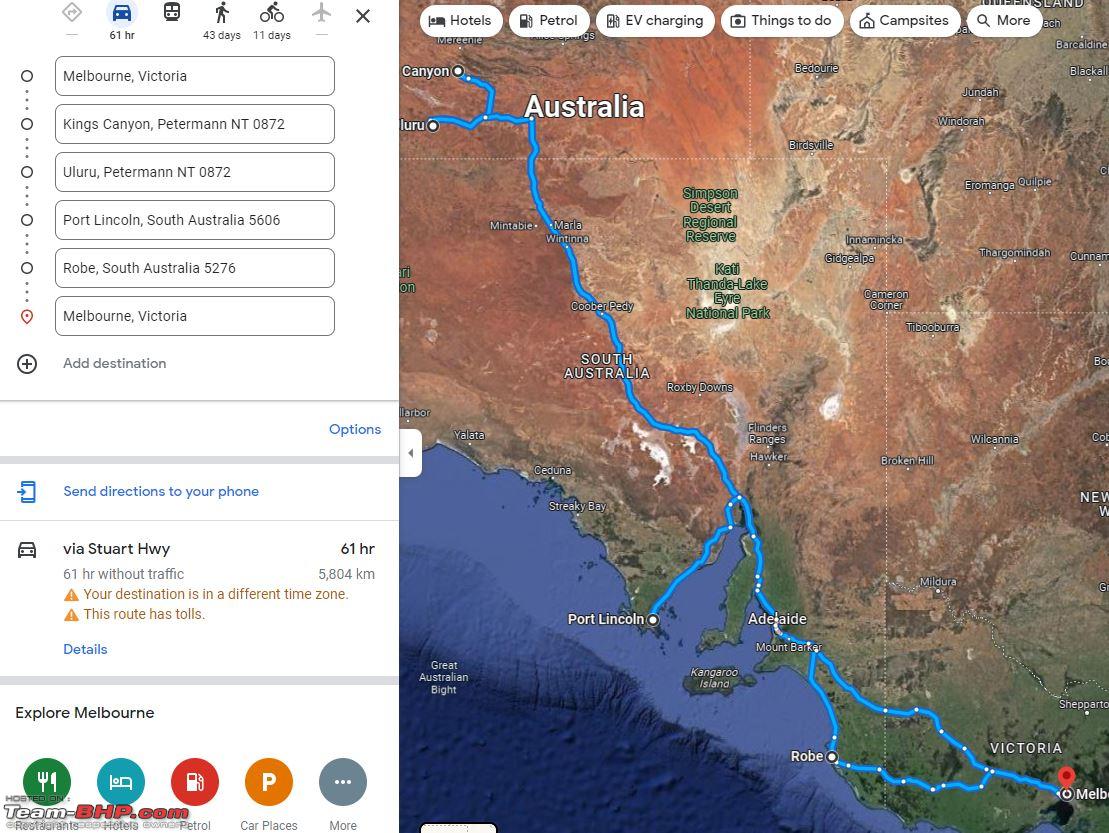Viewport: 1109px width, 833px height.
Task: Click the Port Lincoln waypoint on map
Action: 653,619
